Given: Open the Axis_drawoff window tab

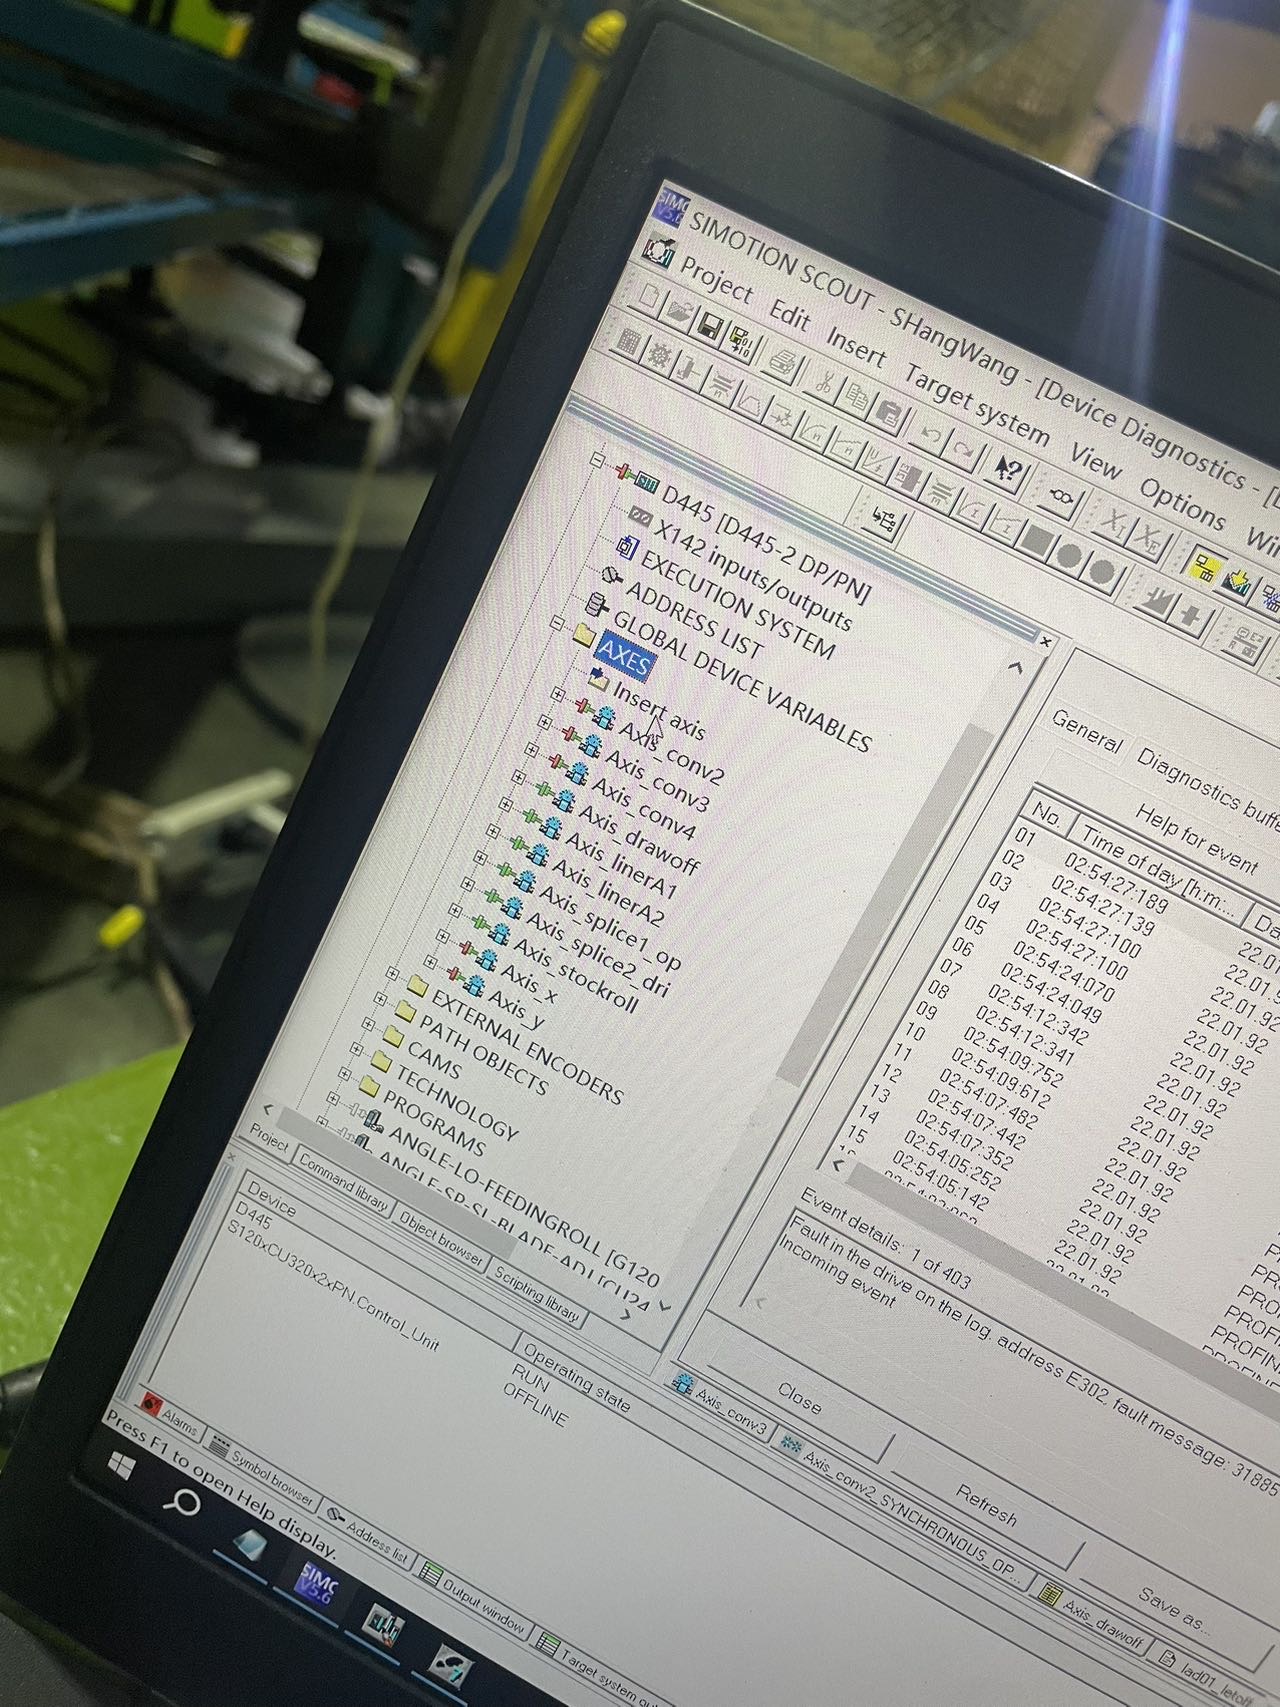Looking at the screenshot, I should click(1092, 1617).
